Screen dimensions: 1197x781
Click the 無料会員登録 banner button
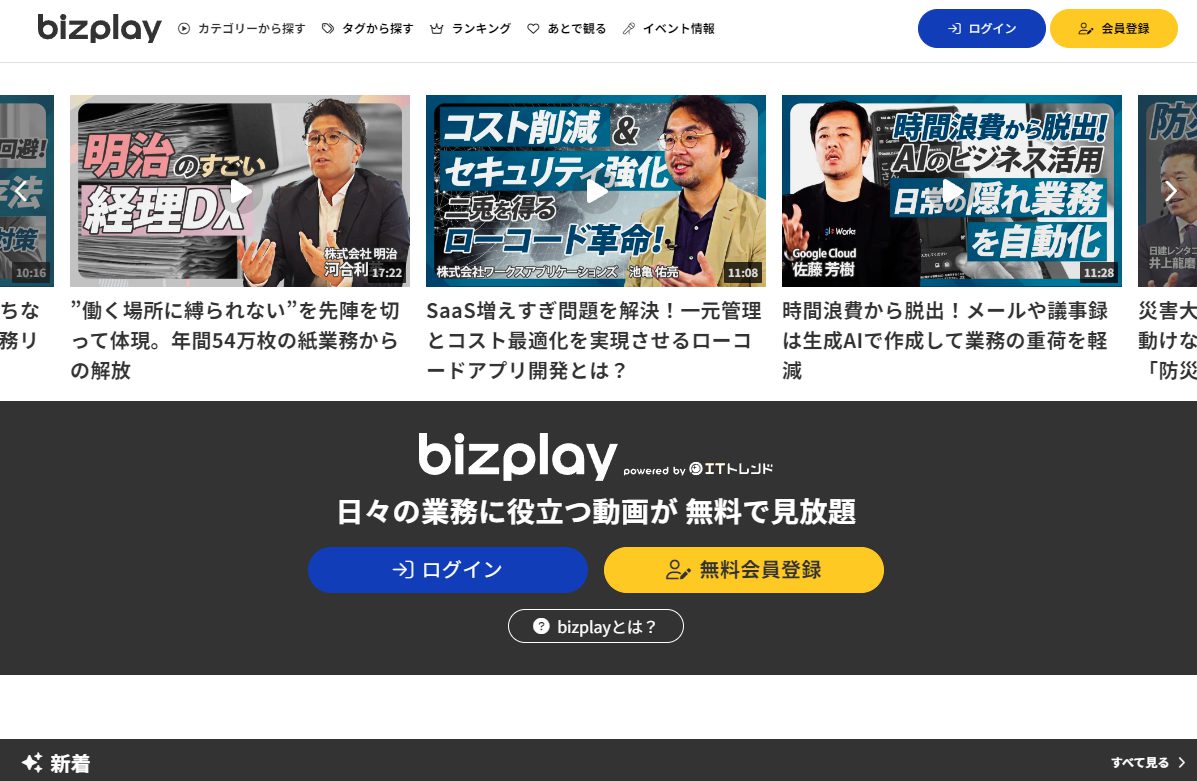744,570
